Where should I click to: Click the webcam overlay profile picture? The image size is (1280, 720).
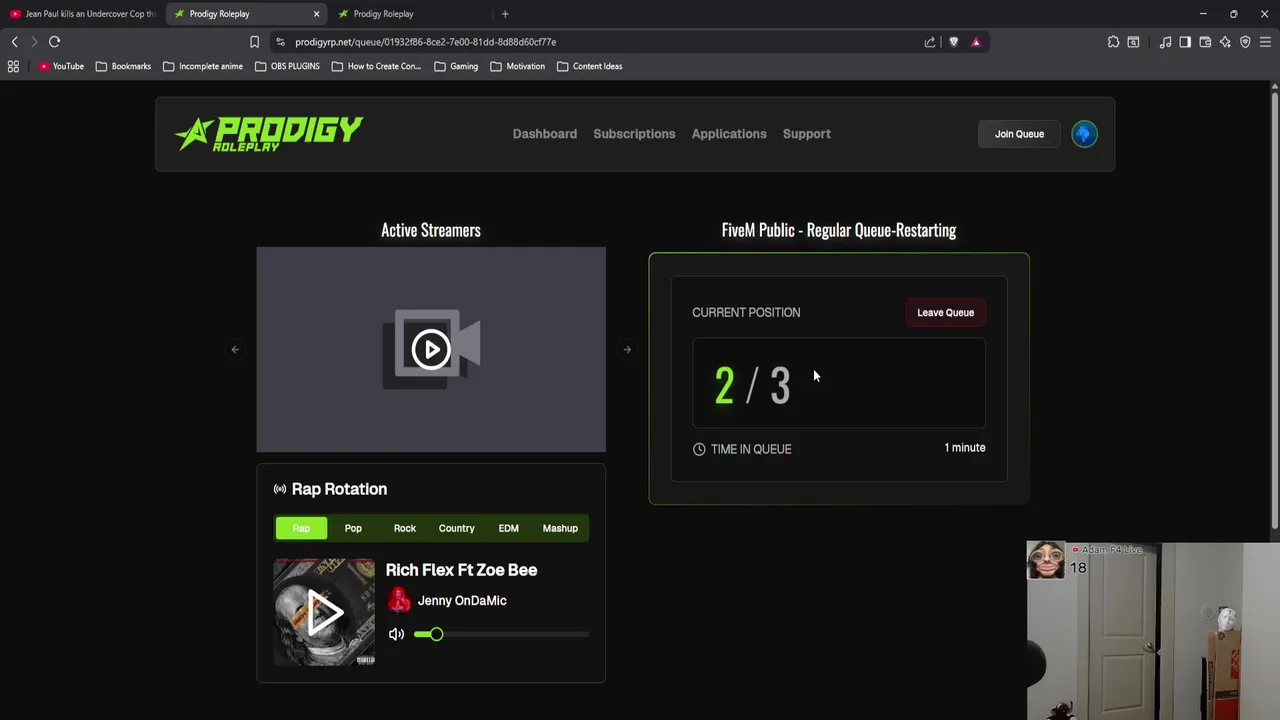(1046, 560)
